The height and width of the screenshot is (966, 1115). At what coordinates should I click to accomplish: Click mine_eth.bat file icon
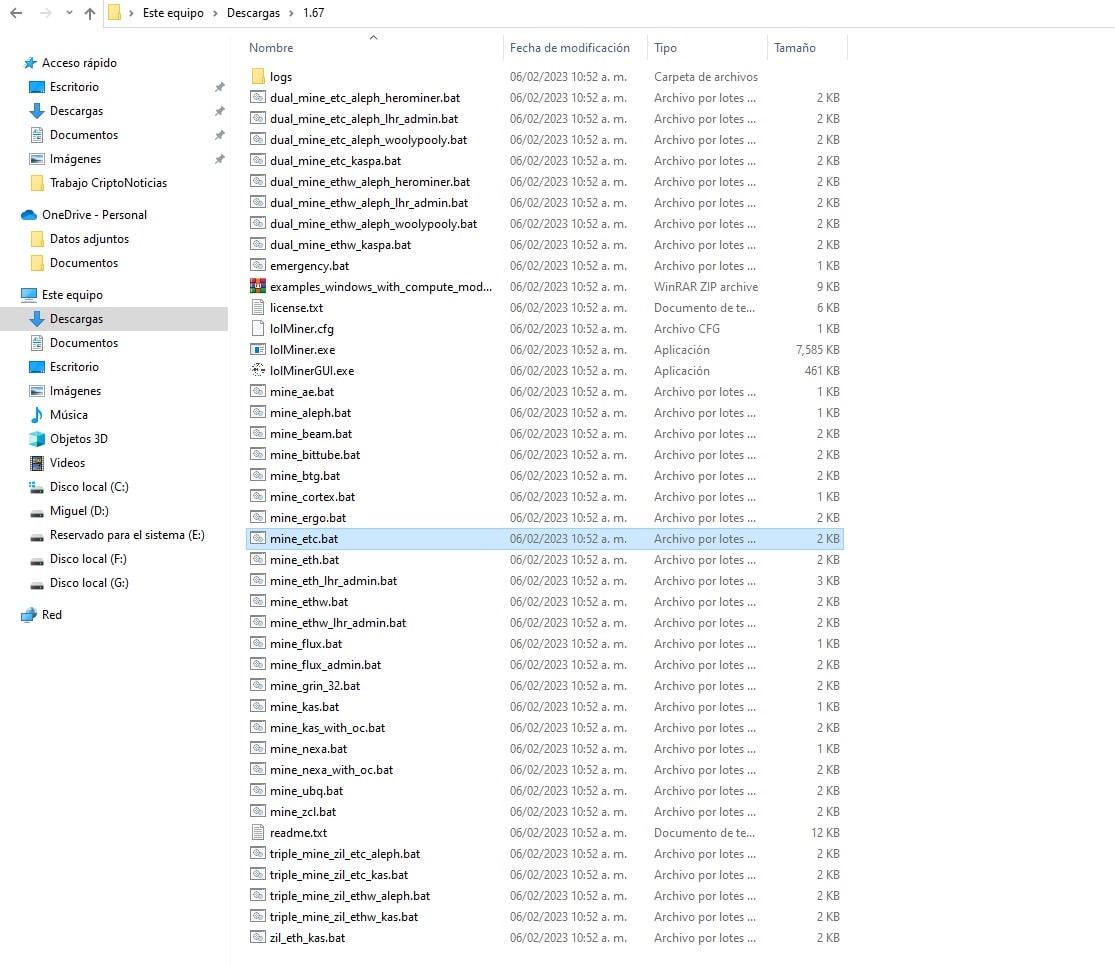pyautogui.click(x=258, y=560)
